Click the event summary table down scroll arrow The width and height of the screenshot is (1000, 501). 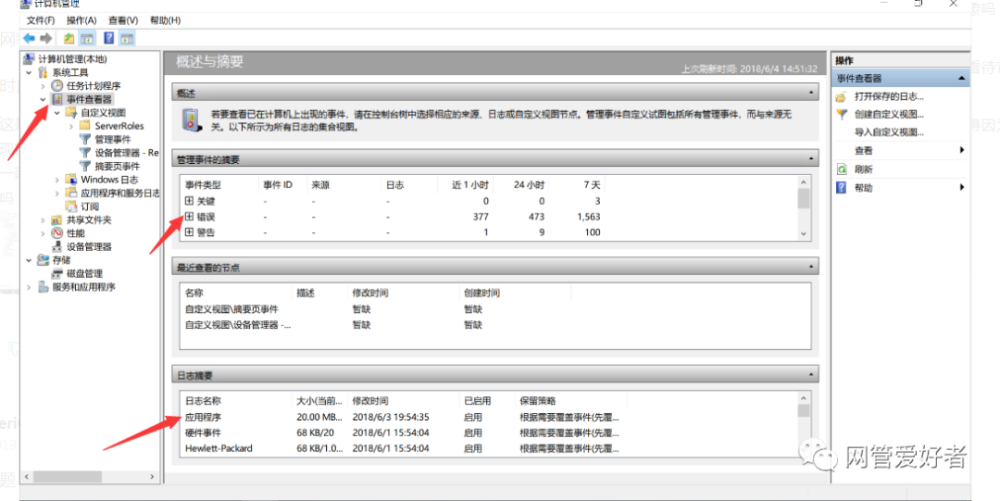(x=804, y=233)
